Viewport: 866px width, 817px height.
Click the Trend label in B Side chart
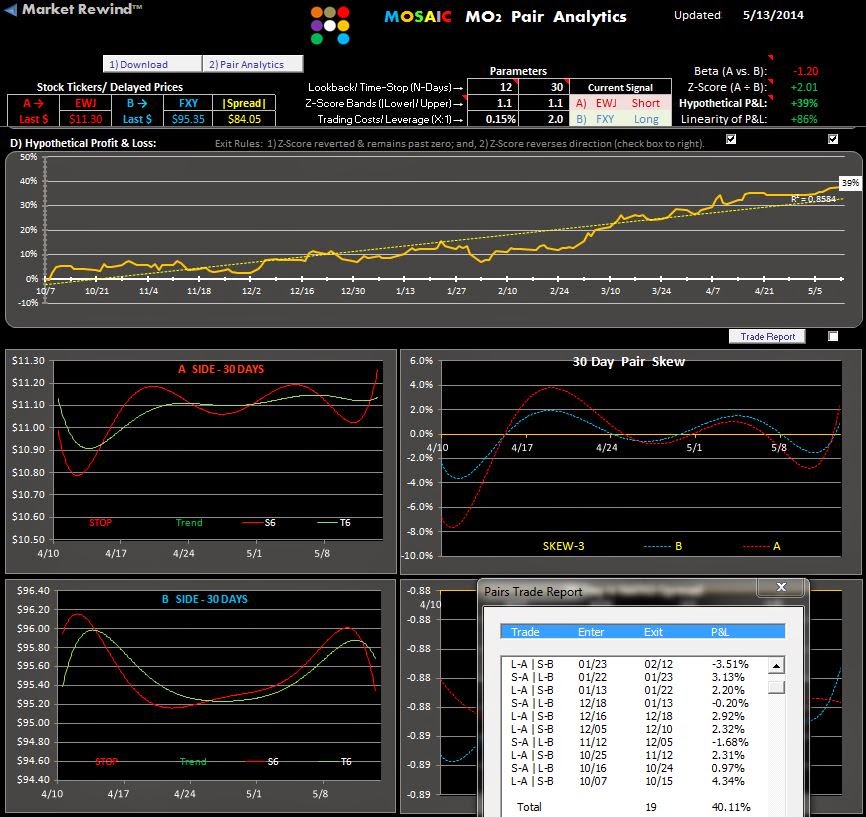(193, 762)
